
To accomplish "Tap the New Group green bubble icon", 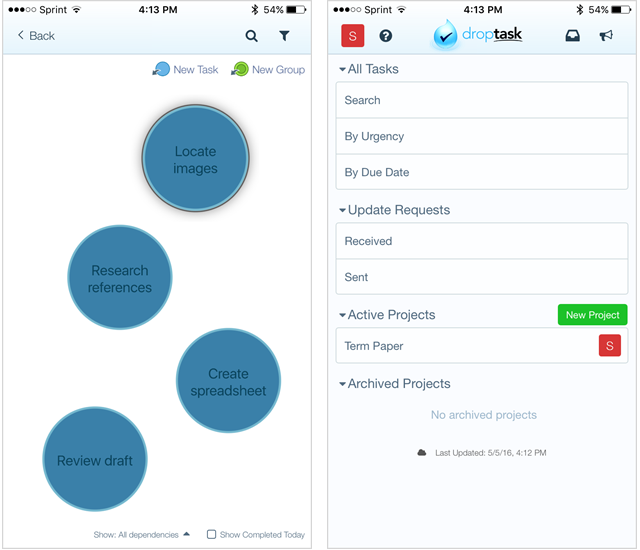I will [x=240, y=69].
